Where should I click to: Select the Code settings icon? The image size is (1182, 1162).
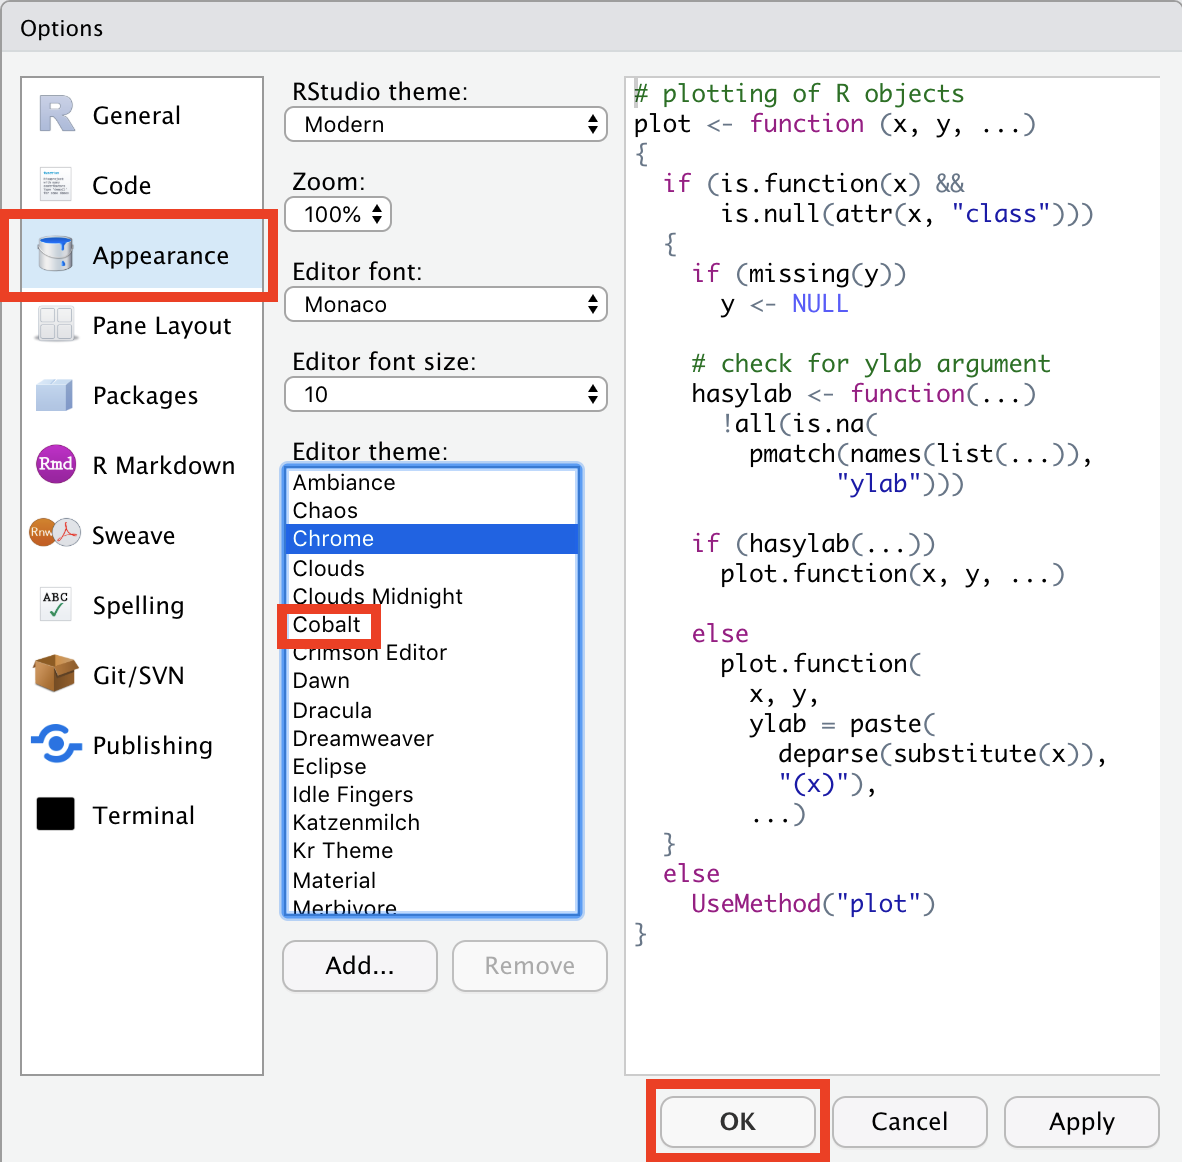55,184
